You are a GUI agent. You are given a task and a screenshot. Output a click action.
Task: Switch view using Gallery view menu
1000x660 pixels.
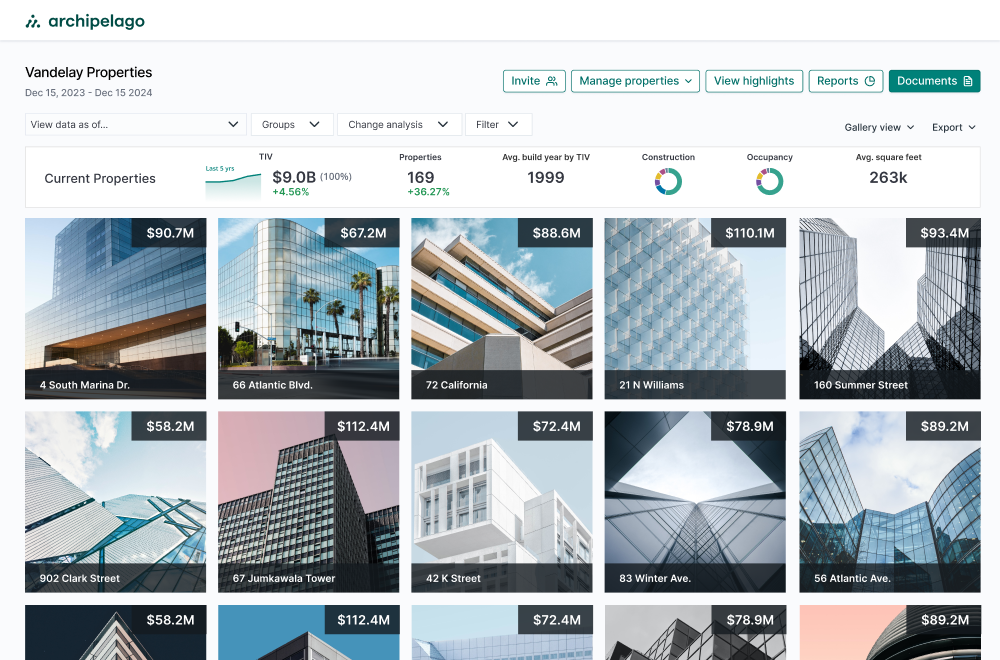[879, 128]
